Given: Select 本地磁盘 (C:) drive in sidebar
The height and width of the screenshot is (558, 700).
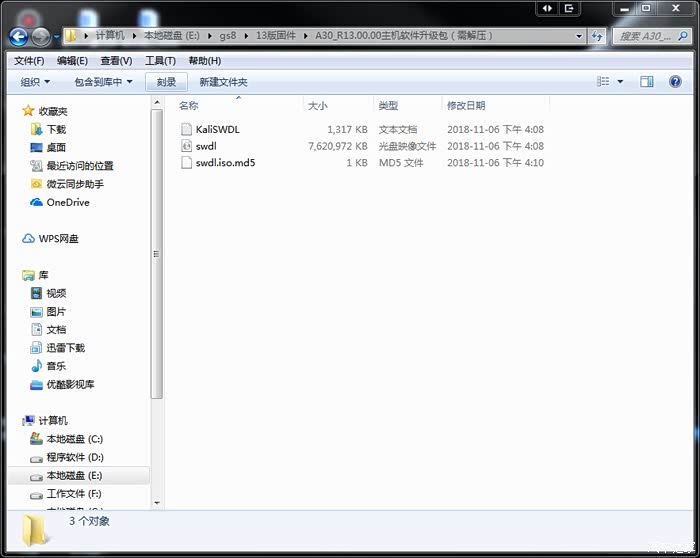Looking at the screenshot, I should pyautogui.click(x=74, y=439).
